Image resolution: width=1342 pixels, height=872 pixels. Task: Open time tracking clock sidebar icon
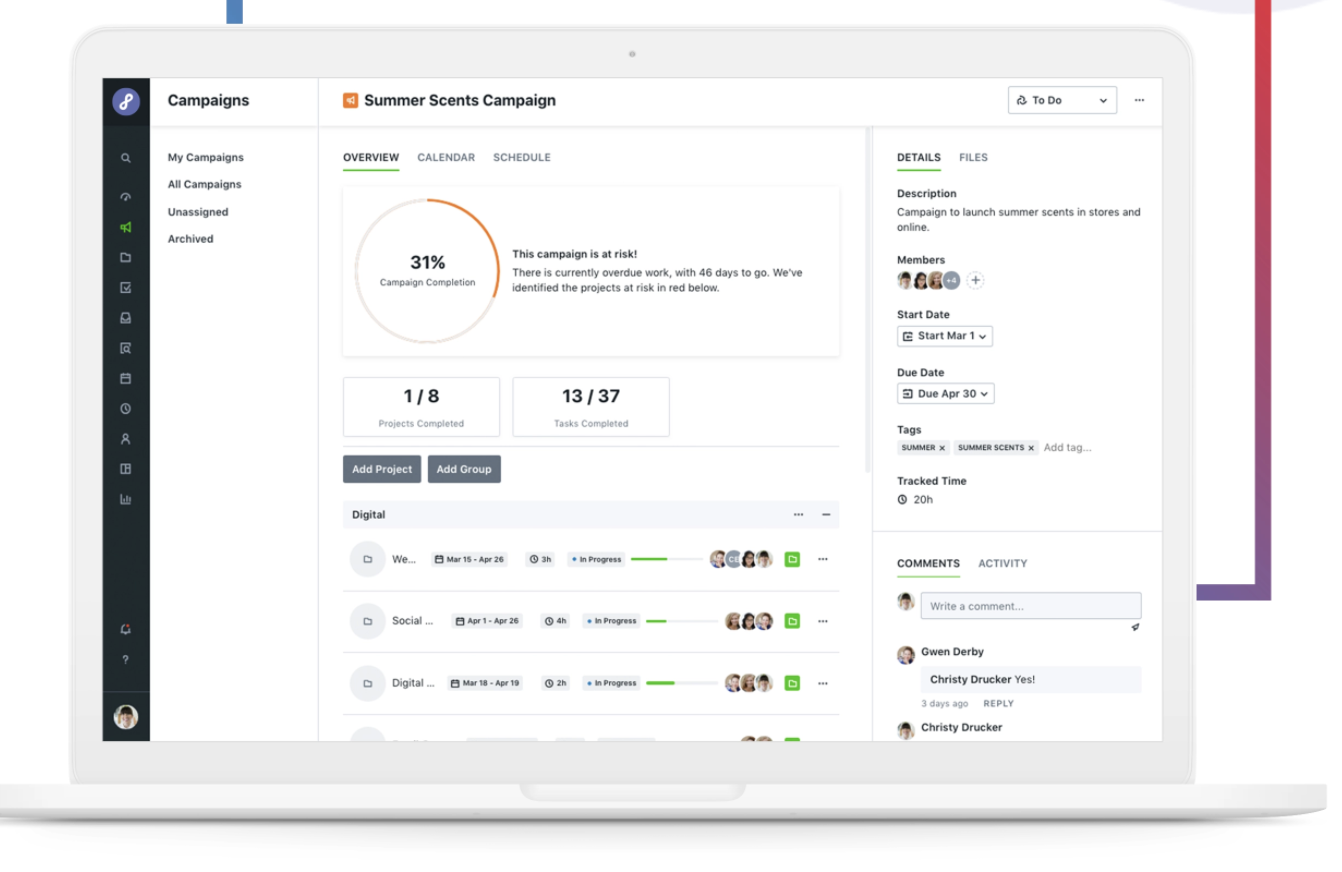coord(126,408)
